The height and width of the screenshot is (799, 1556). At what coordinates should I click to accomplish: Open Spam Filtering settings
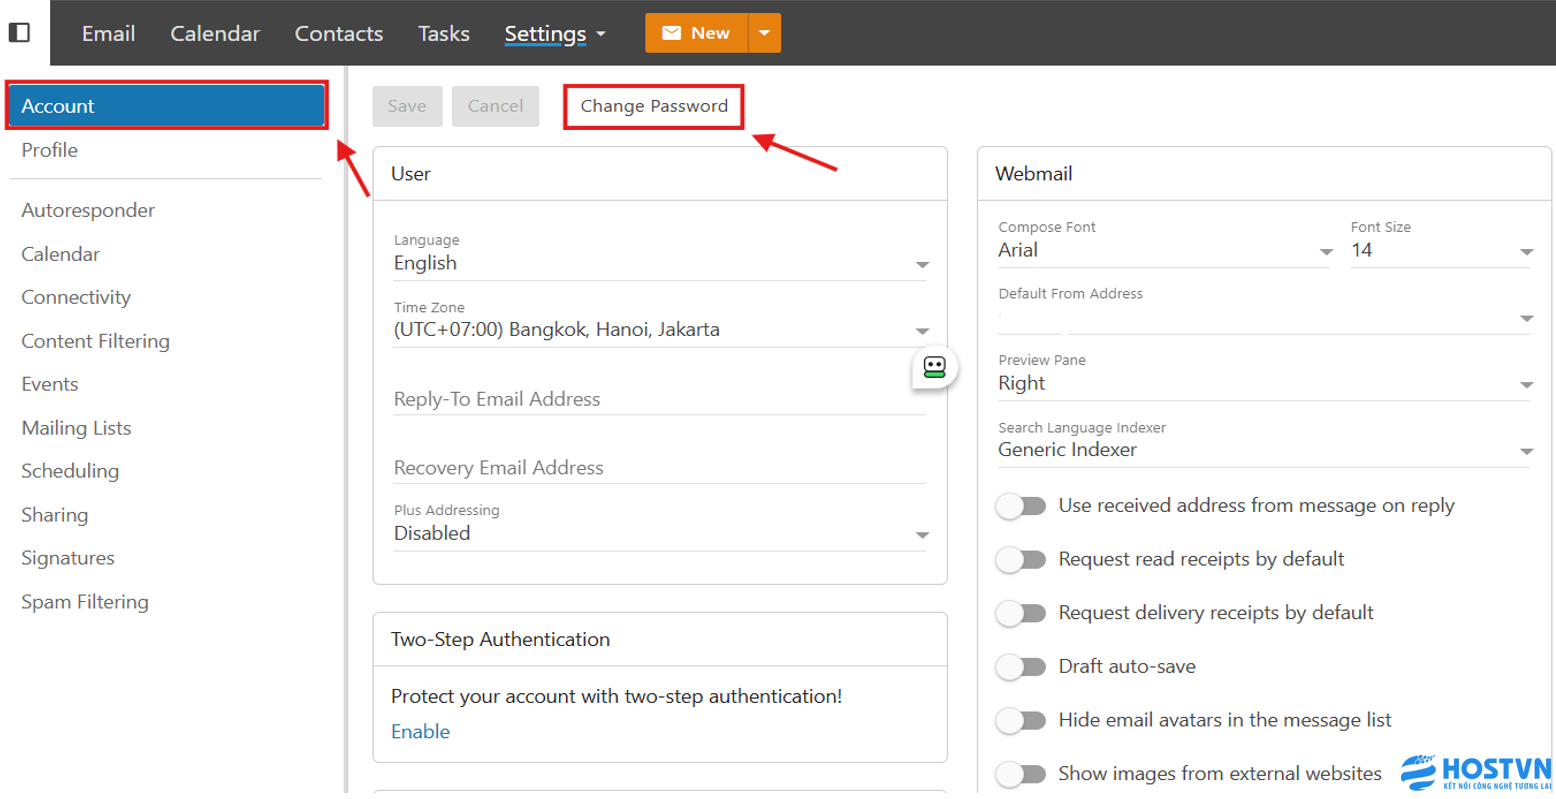(85, 602)
